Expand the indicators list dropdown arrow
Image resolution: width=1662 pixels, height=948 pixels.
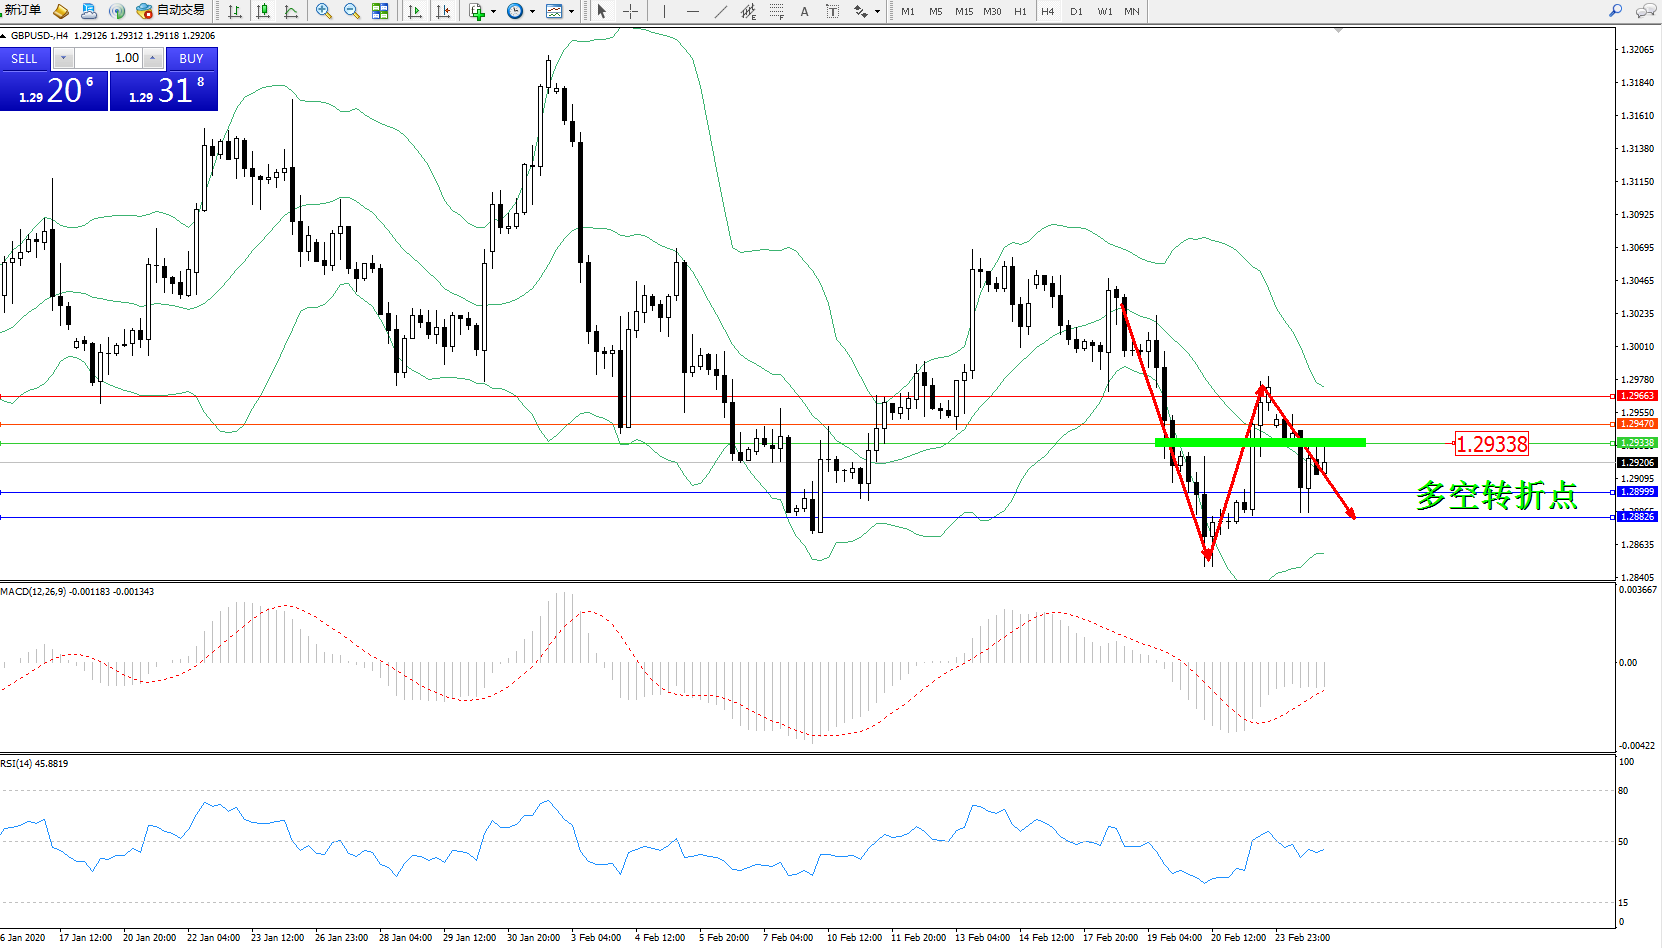click(493, 12)
